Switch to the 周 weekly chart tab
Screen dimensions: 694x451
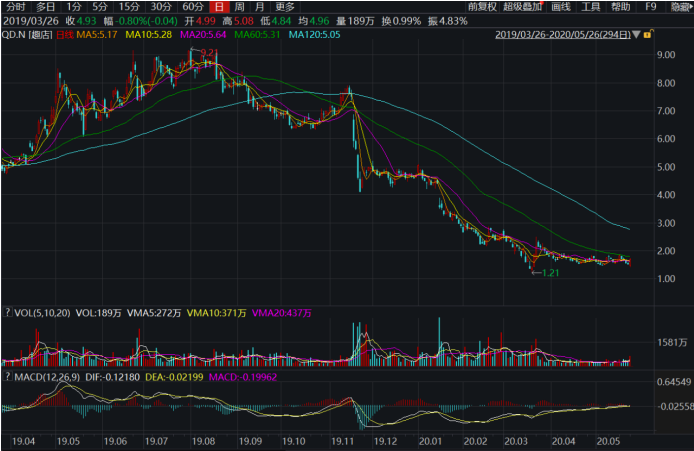[x=239, y=7]
